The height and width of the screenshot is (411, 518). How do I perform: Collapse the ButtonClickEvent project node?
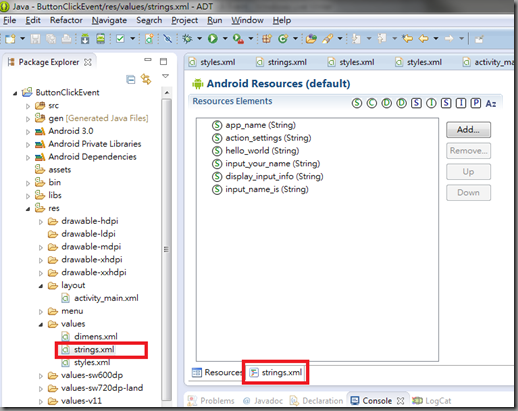point(15,93)
